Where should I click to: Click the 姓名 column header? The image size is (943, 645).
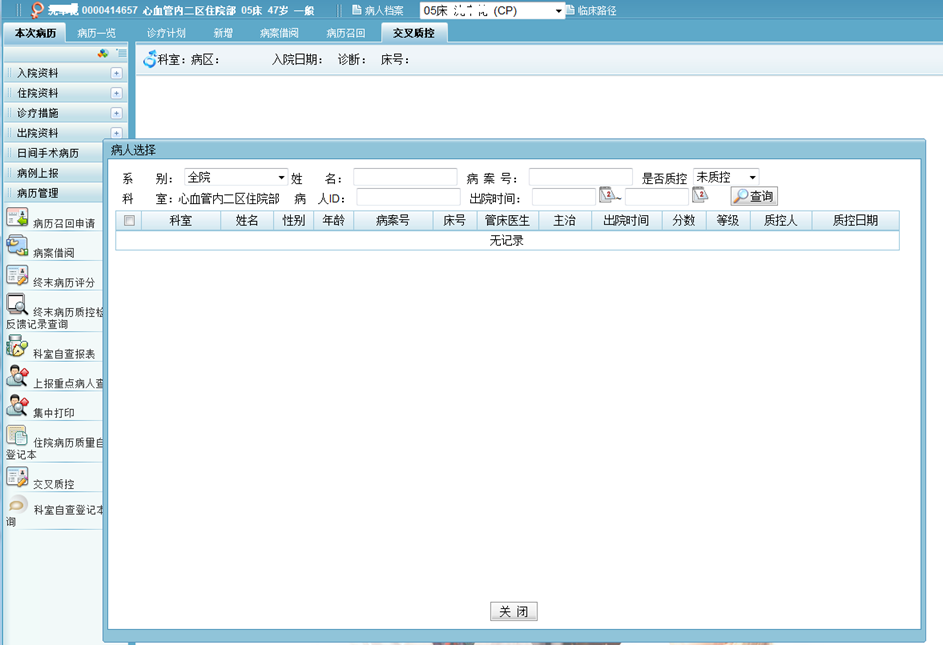tap(247, 220)
